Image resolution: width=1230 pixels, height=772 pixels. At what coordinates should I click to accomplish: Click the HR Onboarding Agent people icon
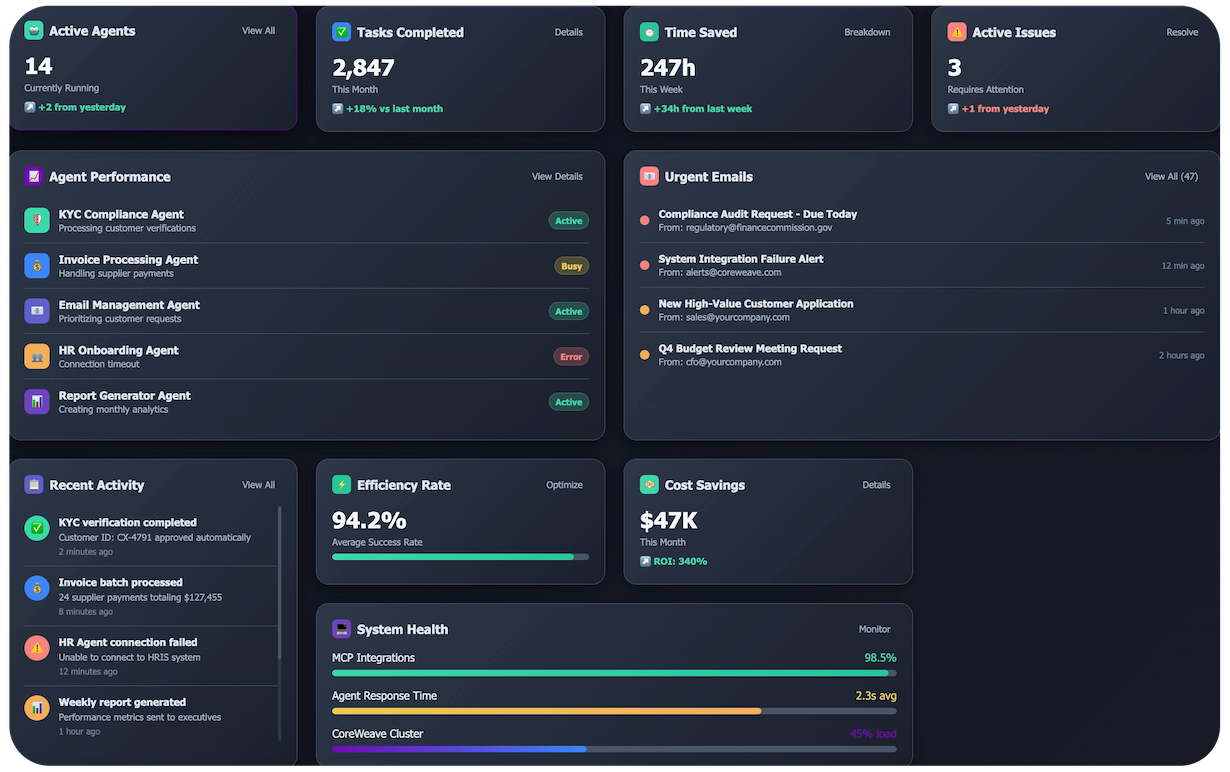click(37, 356)
